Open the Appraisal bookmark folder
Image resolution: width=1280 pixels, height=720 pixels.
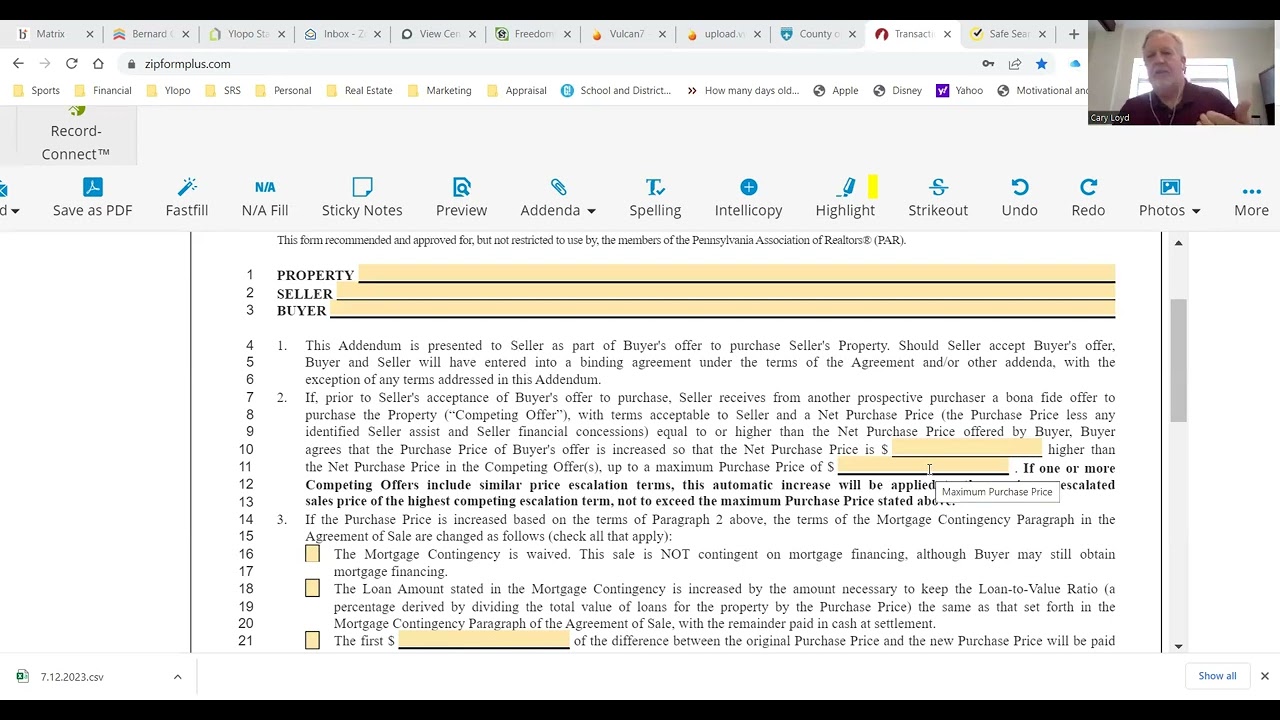(517, 90)
